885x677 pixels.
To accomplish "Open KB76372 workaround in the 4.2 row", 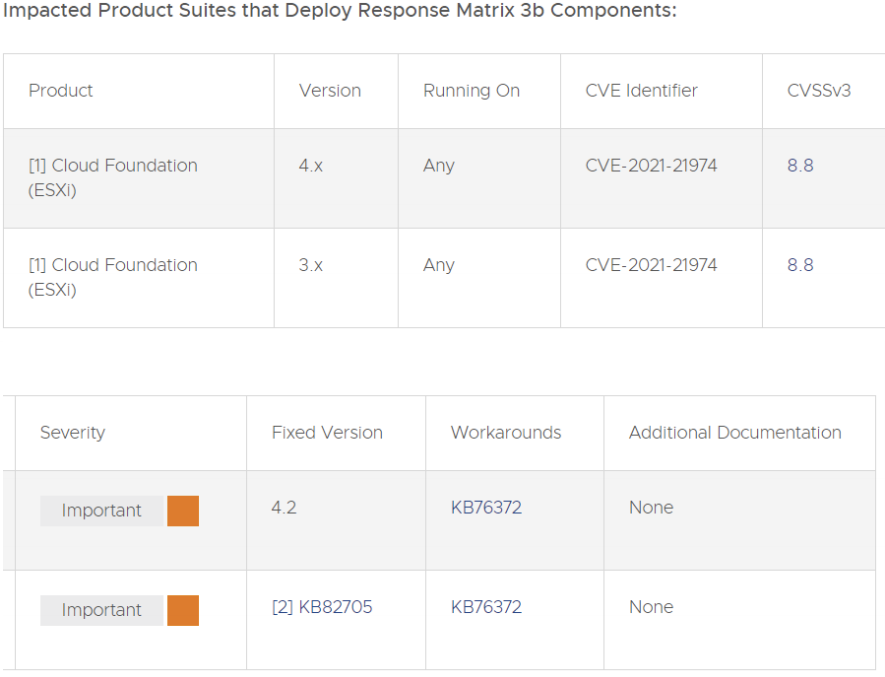I will [x=486, y=508].
